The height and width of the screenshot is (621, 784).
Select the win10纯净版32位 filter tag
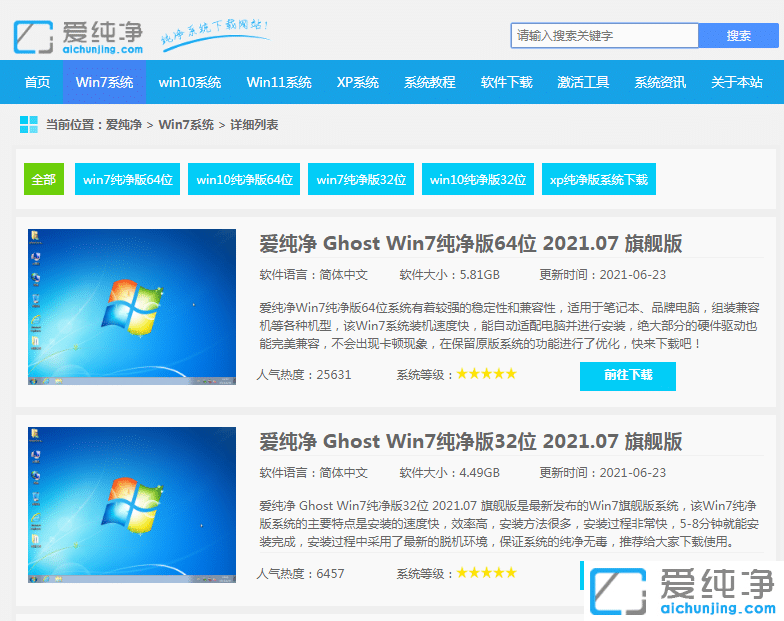point(478,179)
